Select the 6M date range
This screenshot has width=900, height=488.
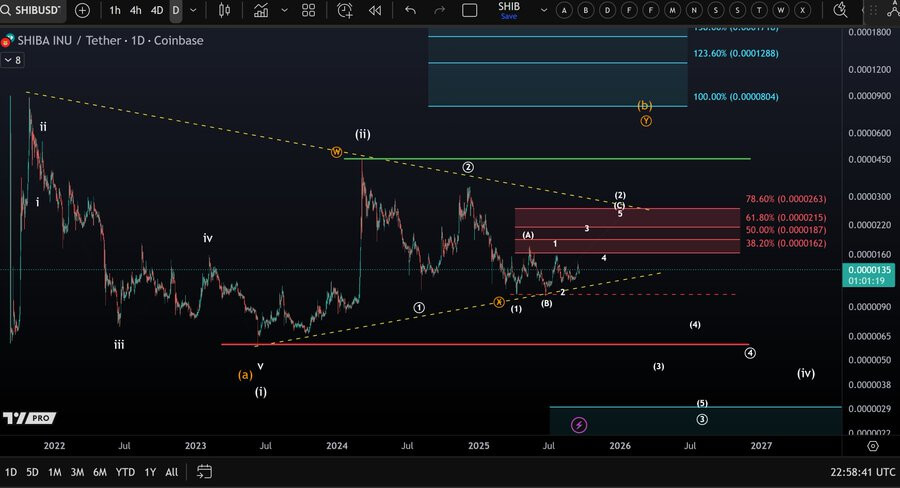coord(100,472)
